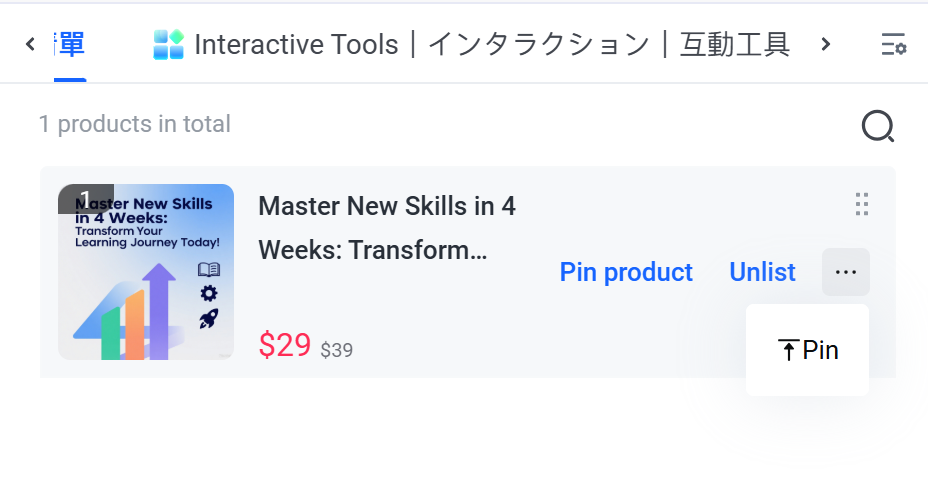The width and height of the screenshot is (928, 486).
Task: Click the gear icon on product image
Action: 208,293
